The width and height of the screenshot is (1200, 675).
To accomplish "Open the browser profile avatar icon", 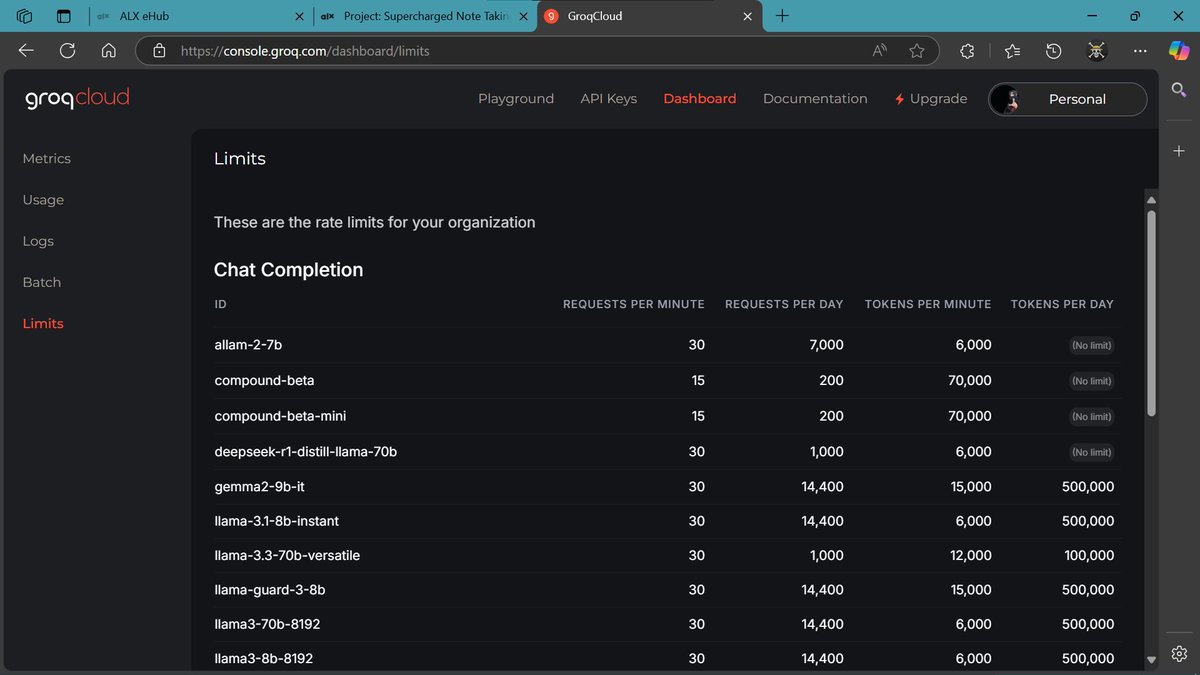I will click(x=1097, y=50).
